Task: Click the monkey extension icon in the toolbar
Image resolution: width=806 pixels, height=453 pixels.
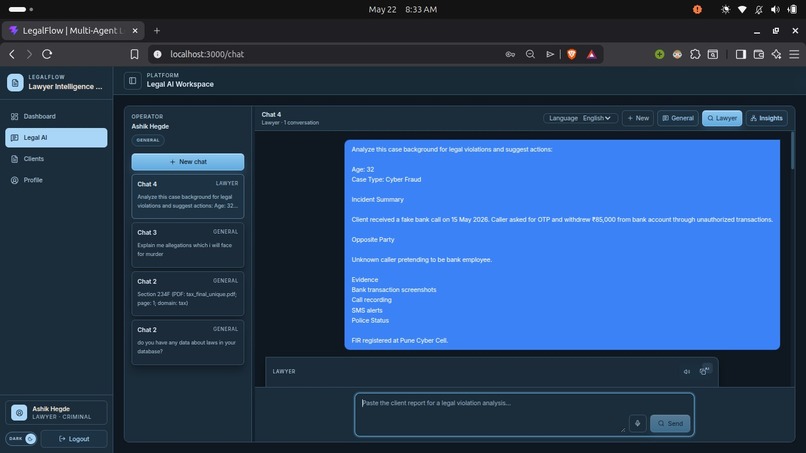Action: [677, 54]
